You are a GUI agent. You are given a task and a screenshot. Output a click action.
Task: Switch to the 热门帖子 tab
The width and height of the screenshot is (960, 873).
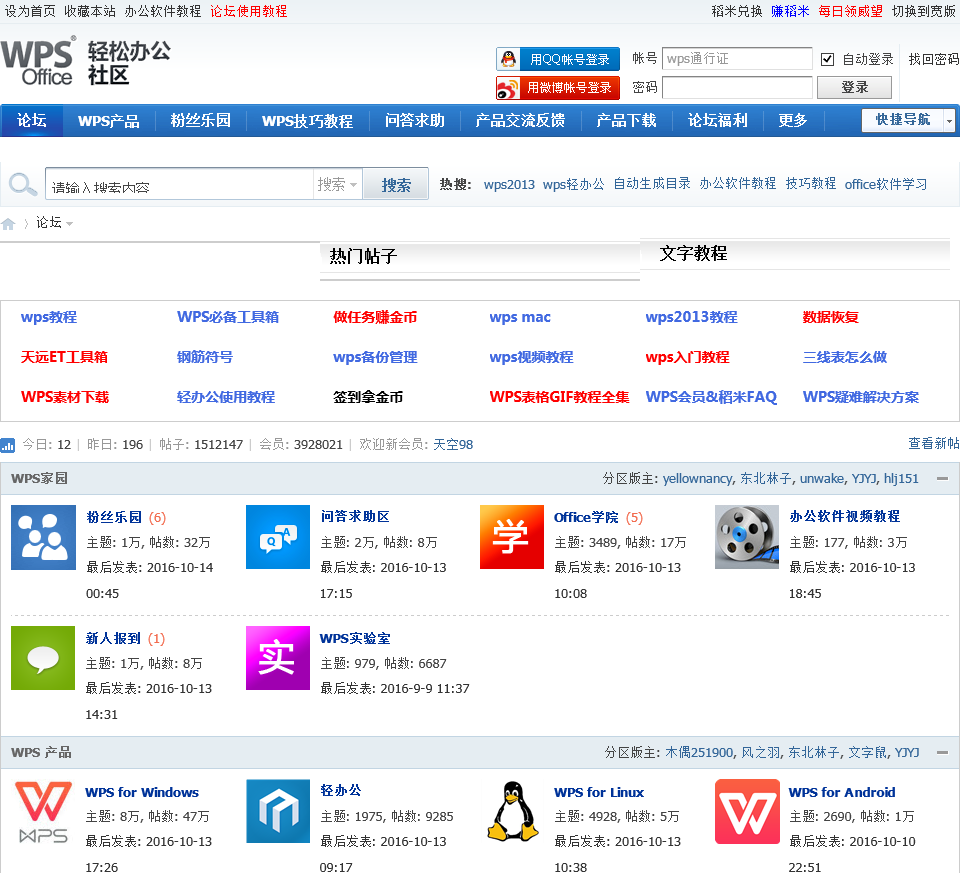point(364,256)
